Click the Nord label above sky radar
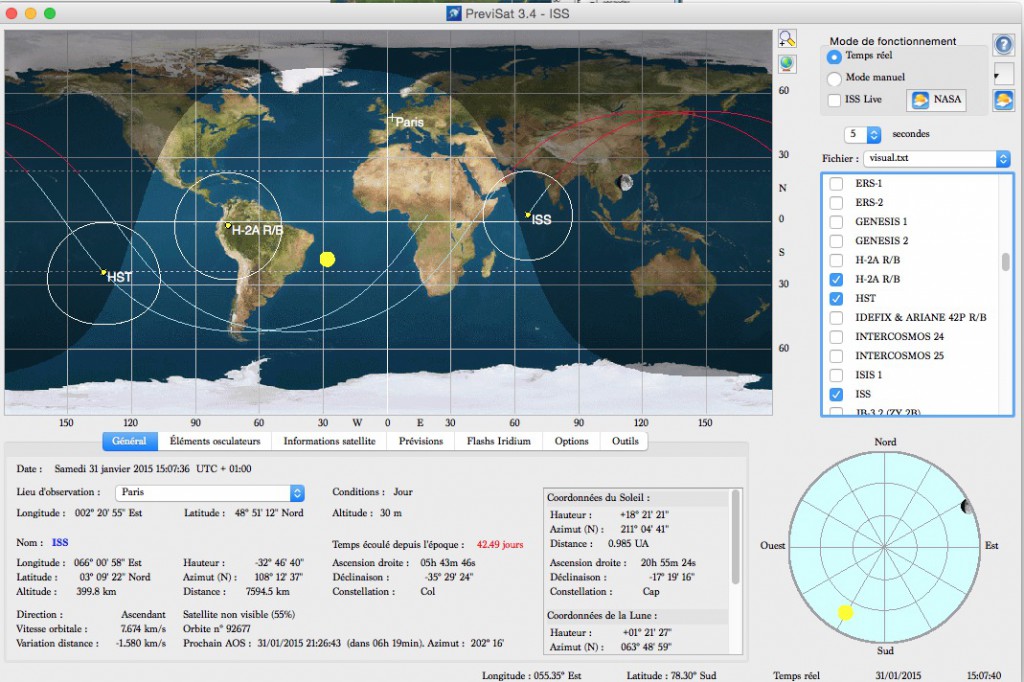The width and height of the screenshot is (1024, 682). click(885, 442)
